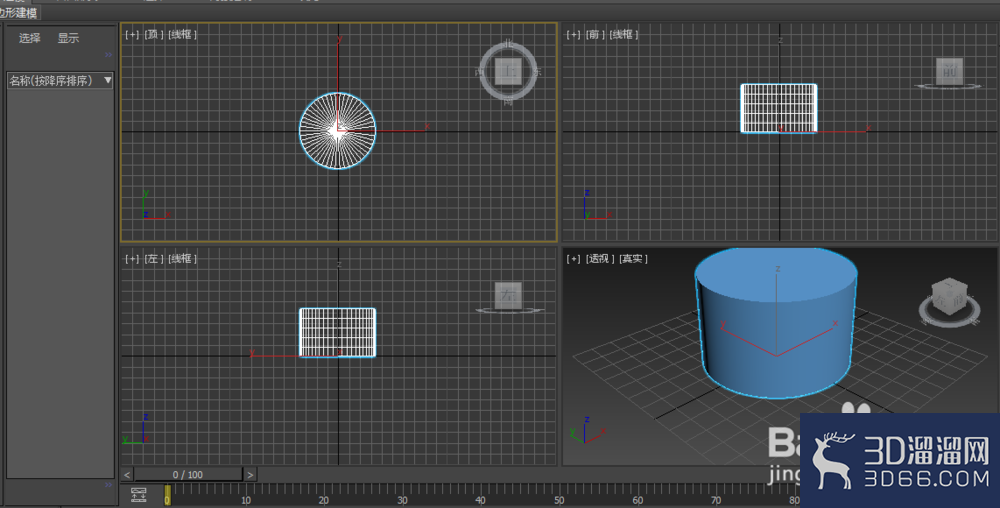Step time slider forward with > button

(x=250, y=474)
